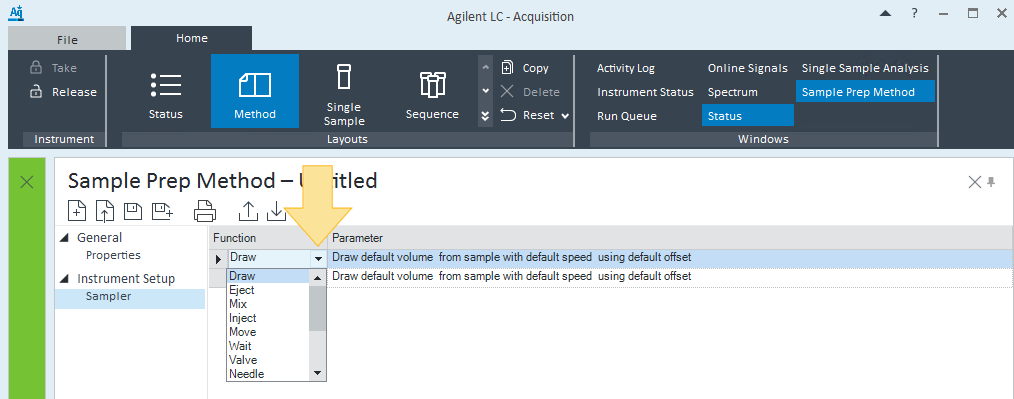Open the Single Sample layout
This screenshot has width=1014, height=399.
pyautogui.click(x=343, y=91)
